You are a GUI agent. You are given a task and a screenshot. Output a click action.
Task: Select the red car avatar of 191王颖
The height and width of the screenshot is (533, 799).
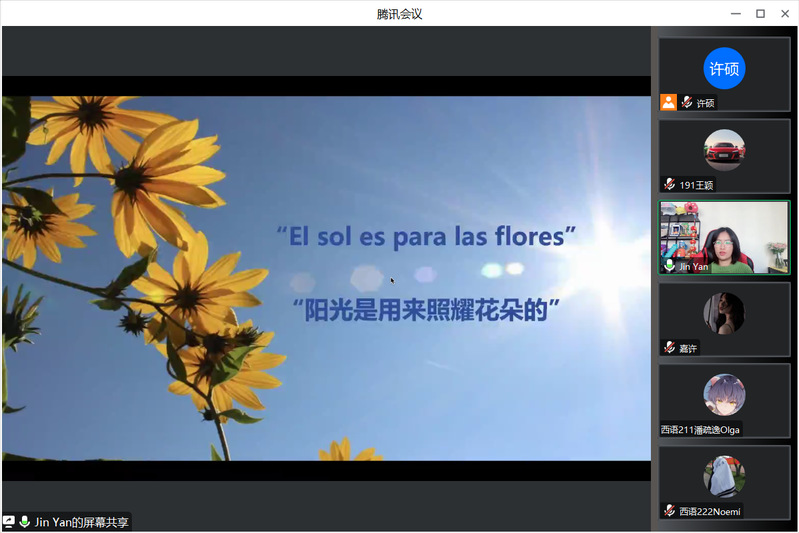(x=724, y=150)
